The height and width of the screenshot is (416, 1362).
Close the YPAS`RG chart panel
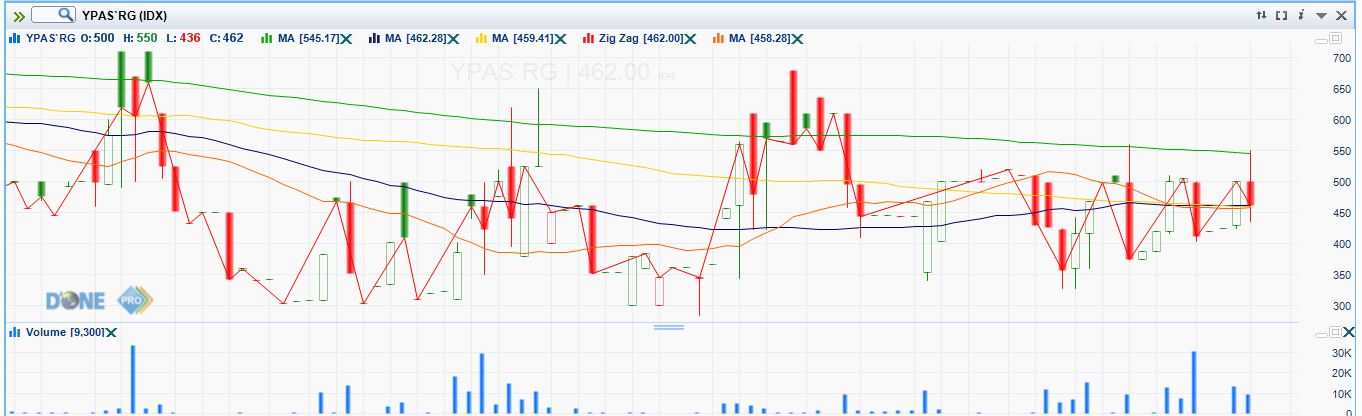tap(1341, 15)
